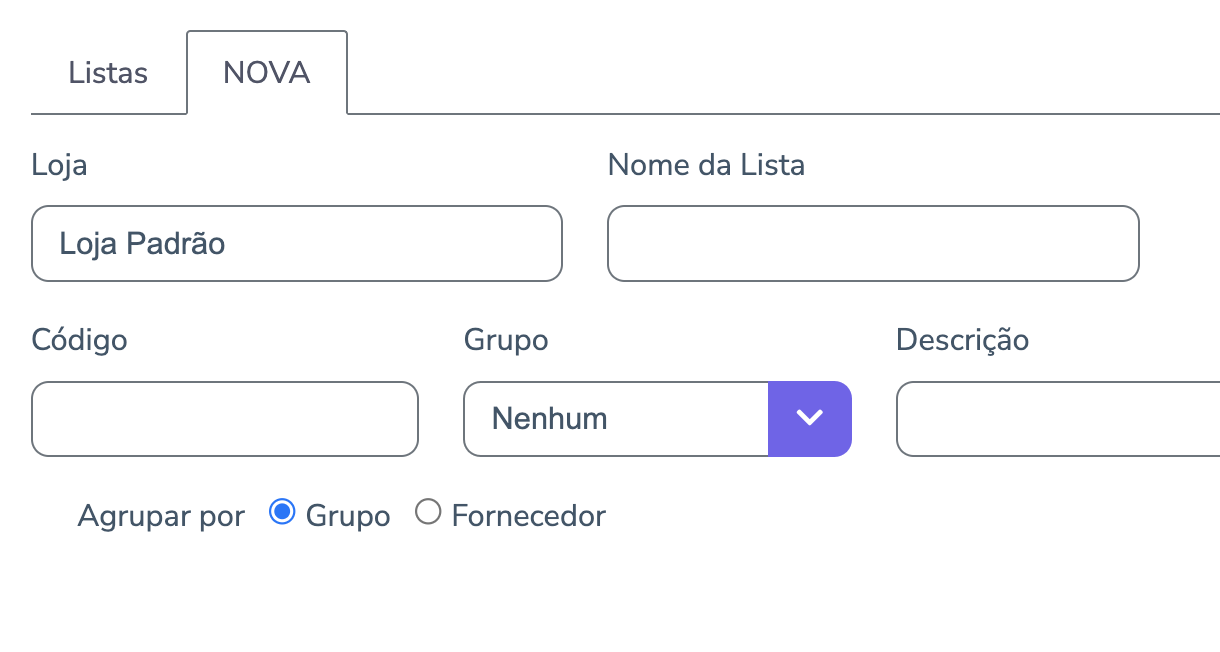
Task: Click the Loja Padrão text value
Action: click(142, 244)
